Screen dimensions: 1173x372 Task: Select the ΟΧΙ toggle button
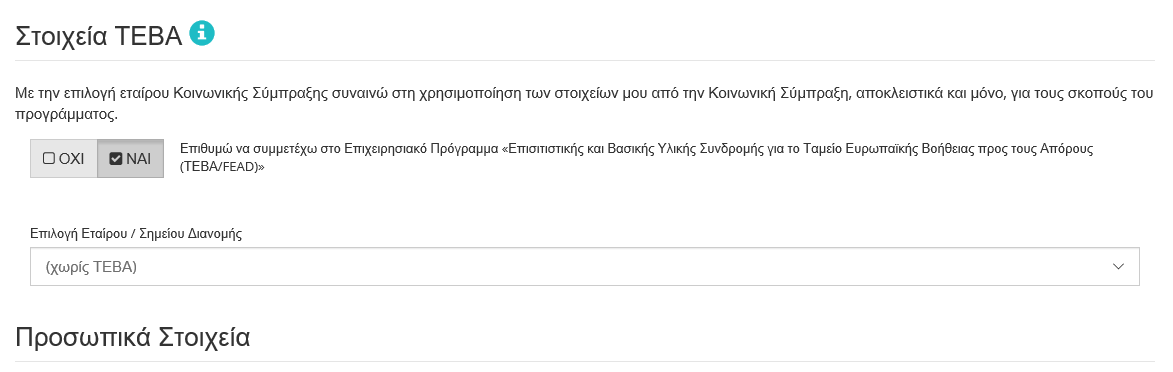click(x=64, y=159)
